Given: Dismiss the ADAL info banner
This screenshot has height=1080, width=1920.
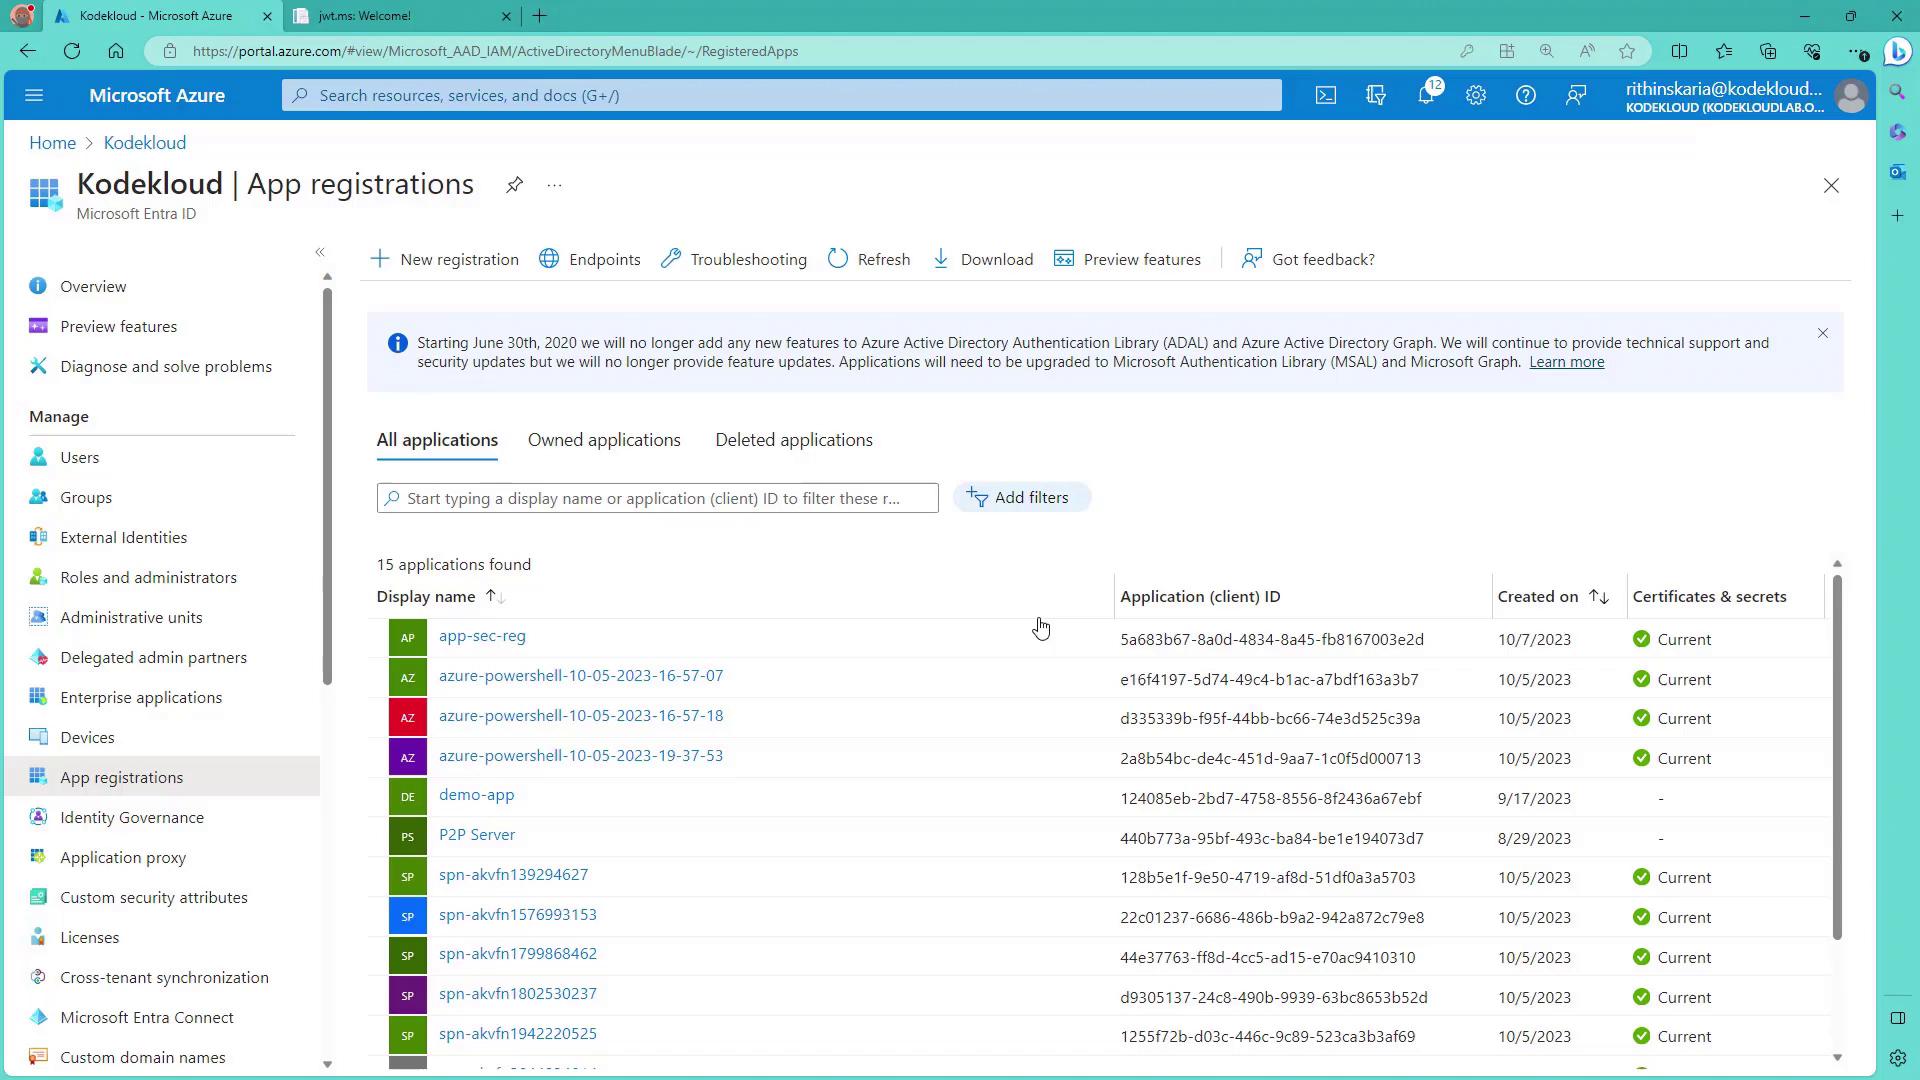Looking at the screenshot, I should coord(1822,333).
